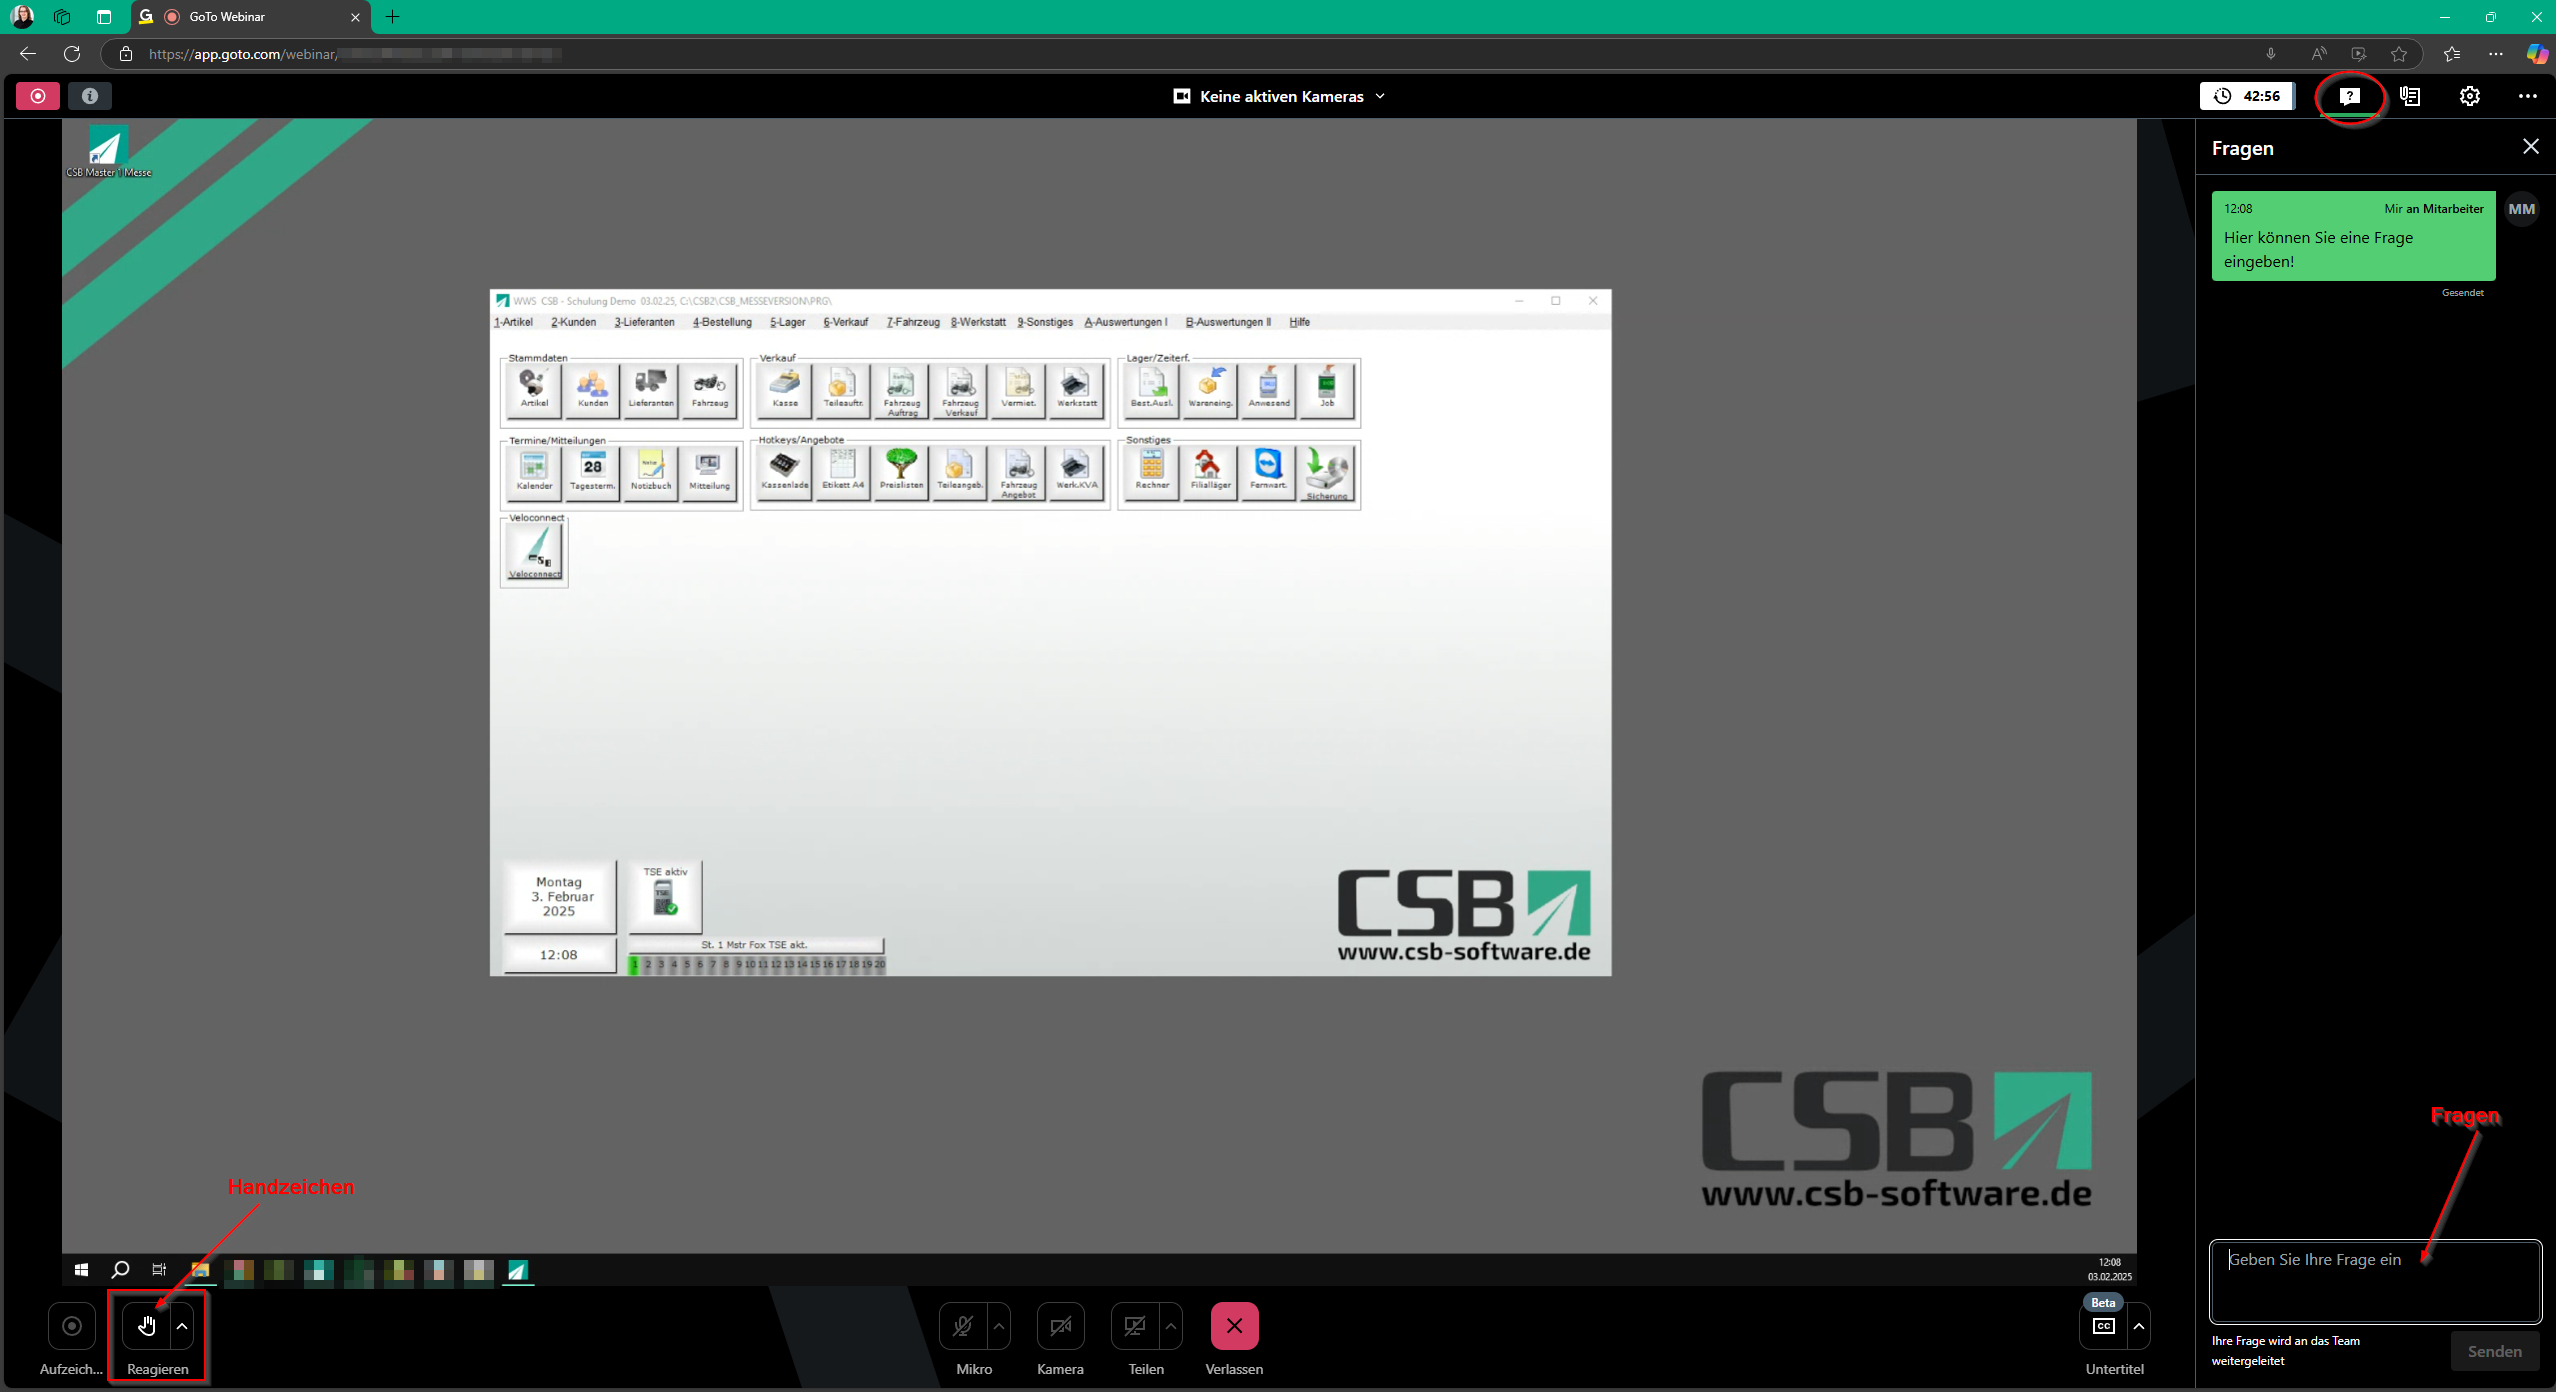Open 8-Werkstatt menu in CSB window
The image size is (2556, 1392).
978,322
